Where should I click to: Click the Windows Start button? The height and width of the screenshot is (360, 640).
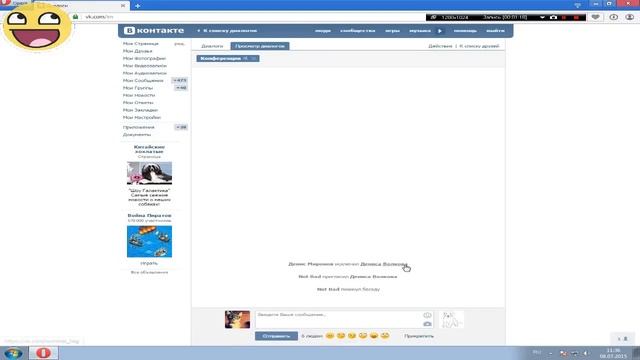click(x=13, y=353)
